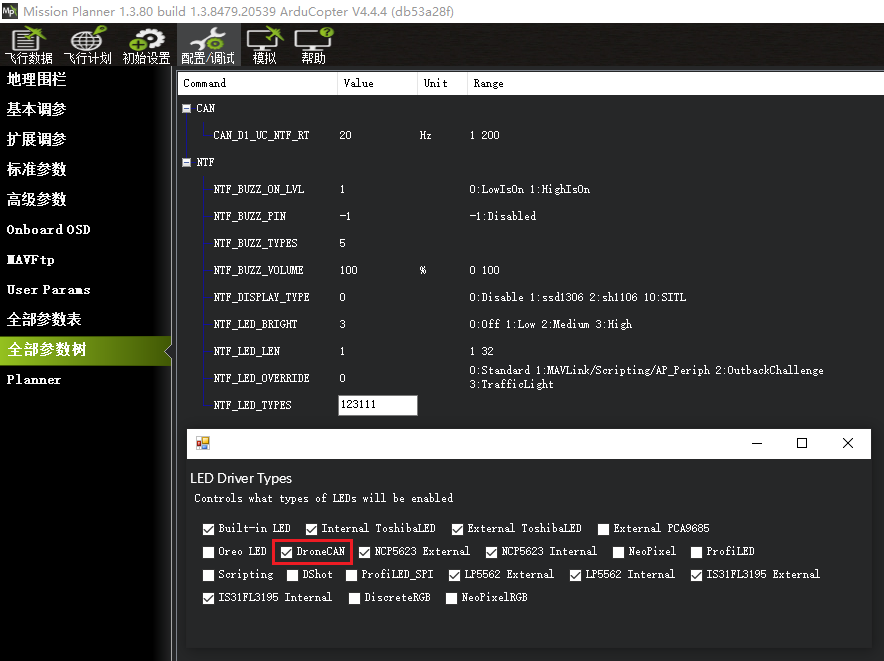Open the User Params page
The width and height of the screenshot is (884, 661).
pyautogui.click(x=48, y=289)
